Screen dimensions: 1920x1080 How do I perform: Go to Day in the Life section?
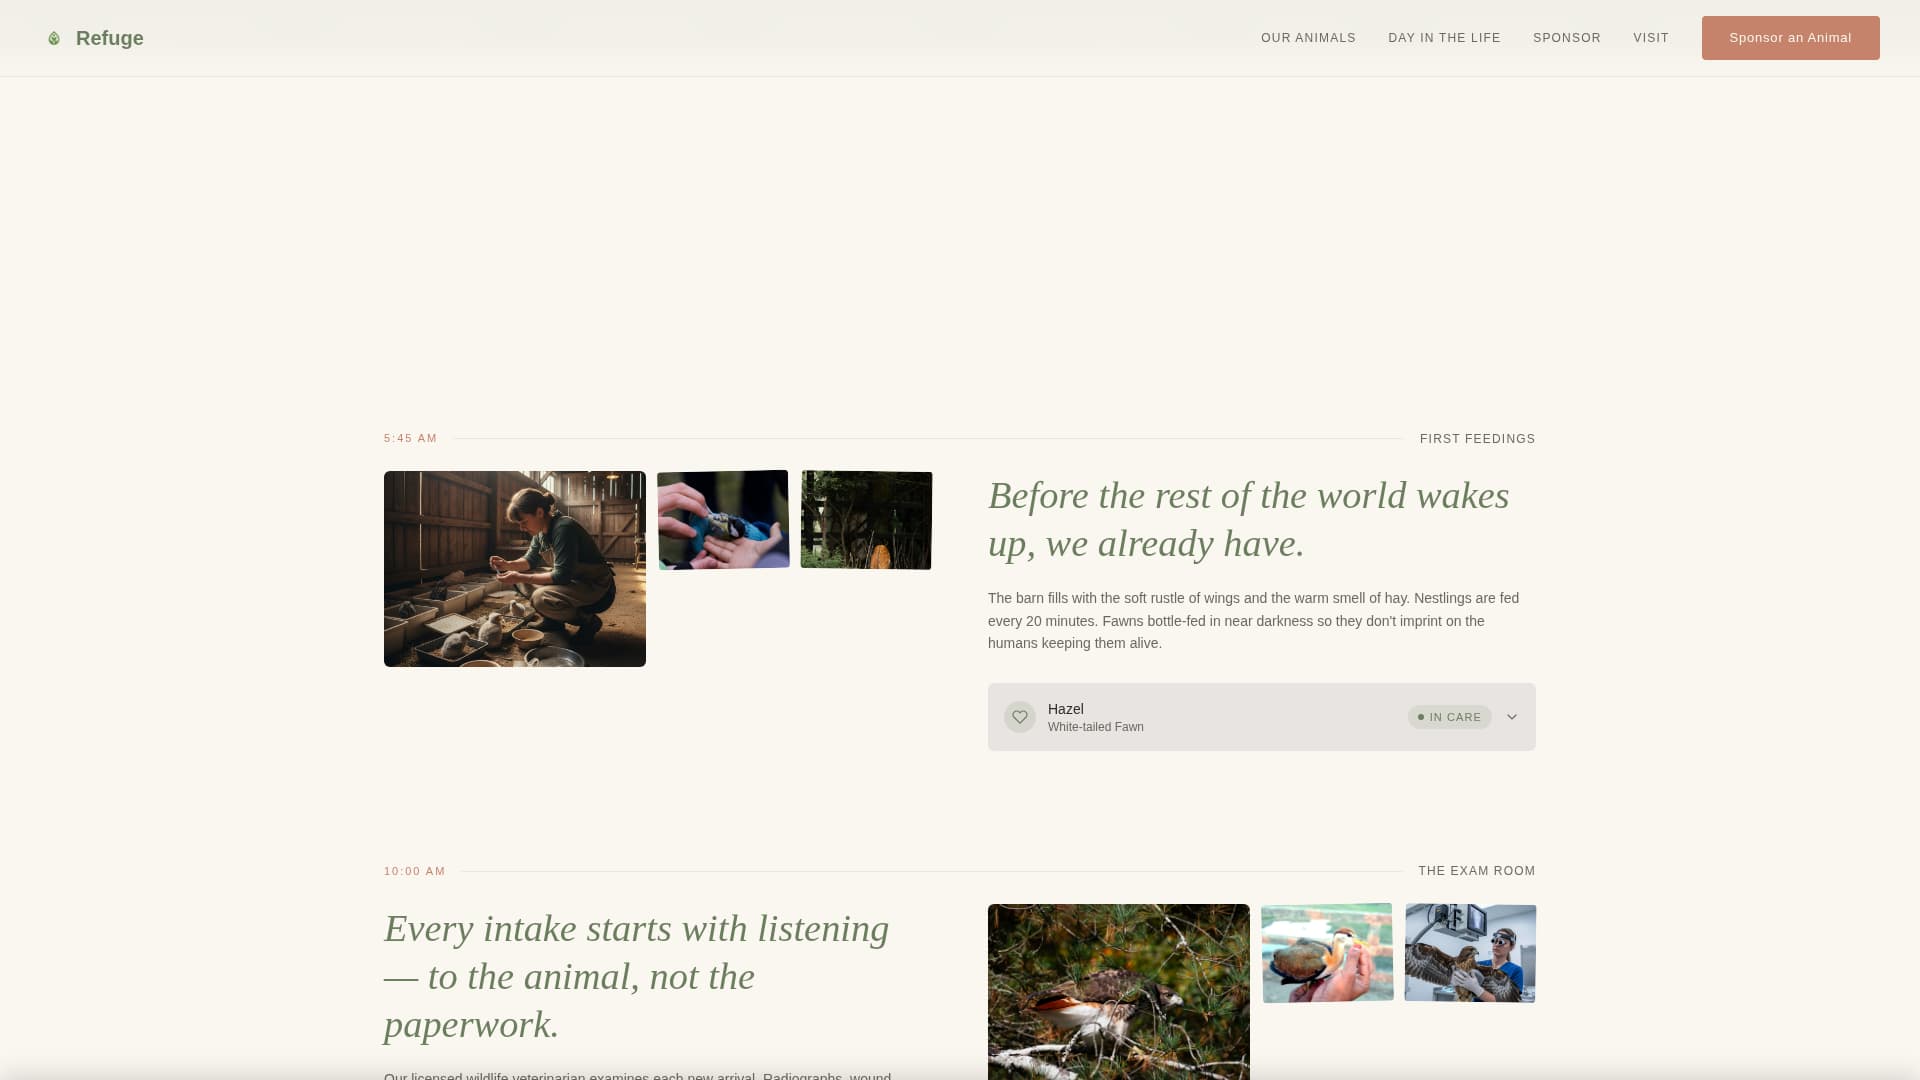[x=1444, y=38]
